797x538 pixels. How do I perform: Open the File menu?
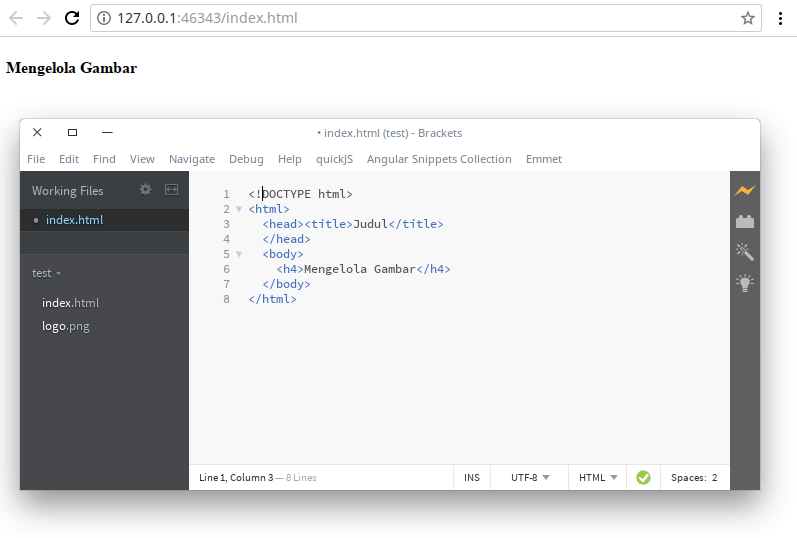pyautogui.click(x=36, y=159)
